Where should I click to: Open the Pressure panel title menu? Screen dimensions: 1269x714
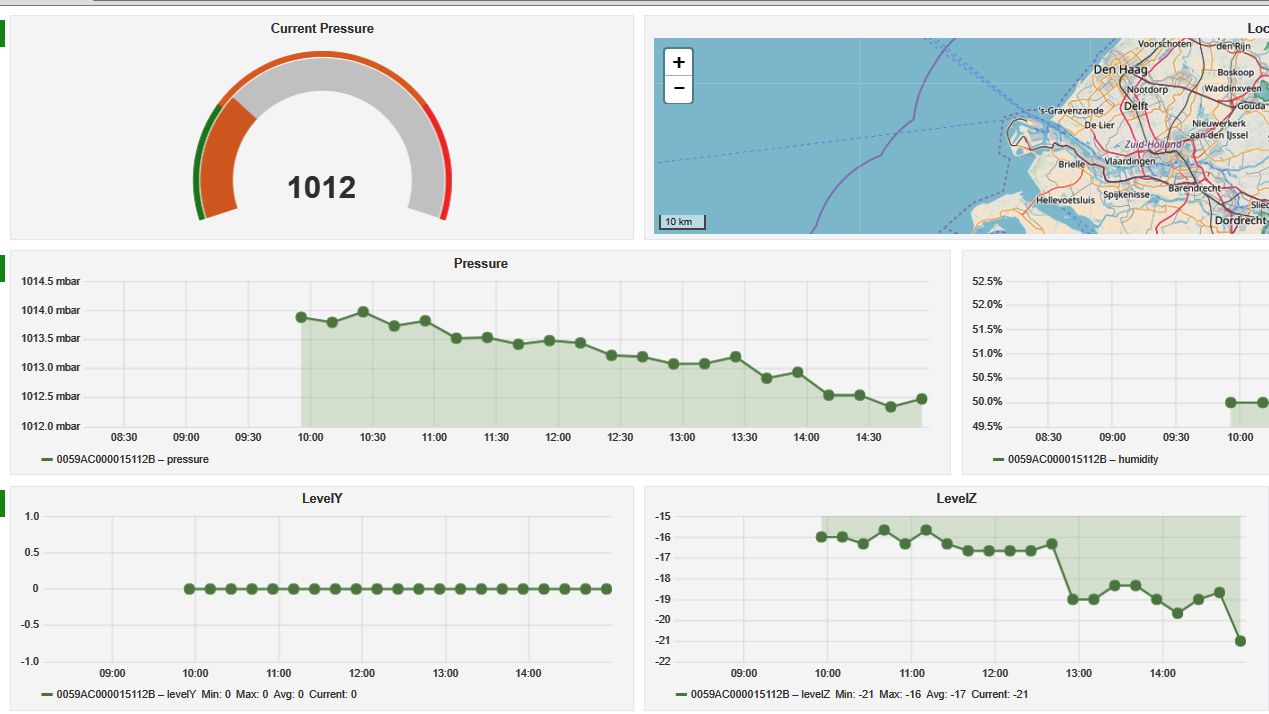tap(480, 264)
